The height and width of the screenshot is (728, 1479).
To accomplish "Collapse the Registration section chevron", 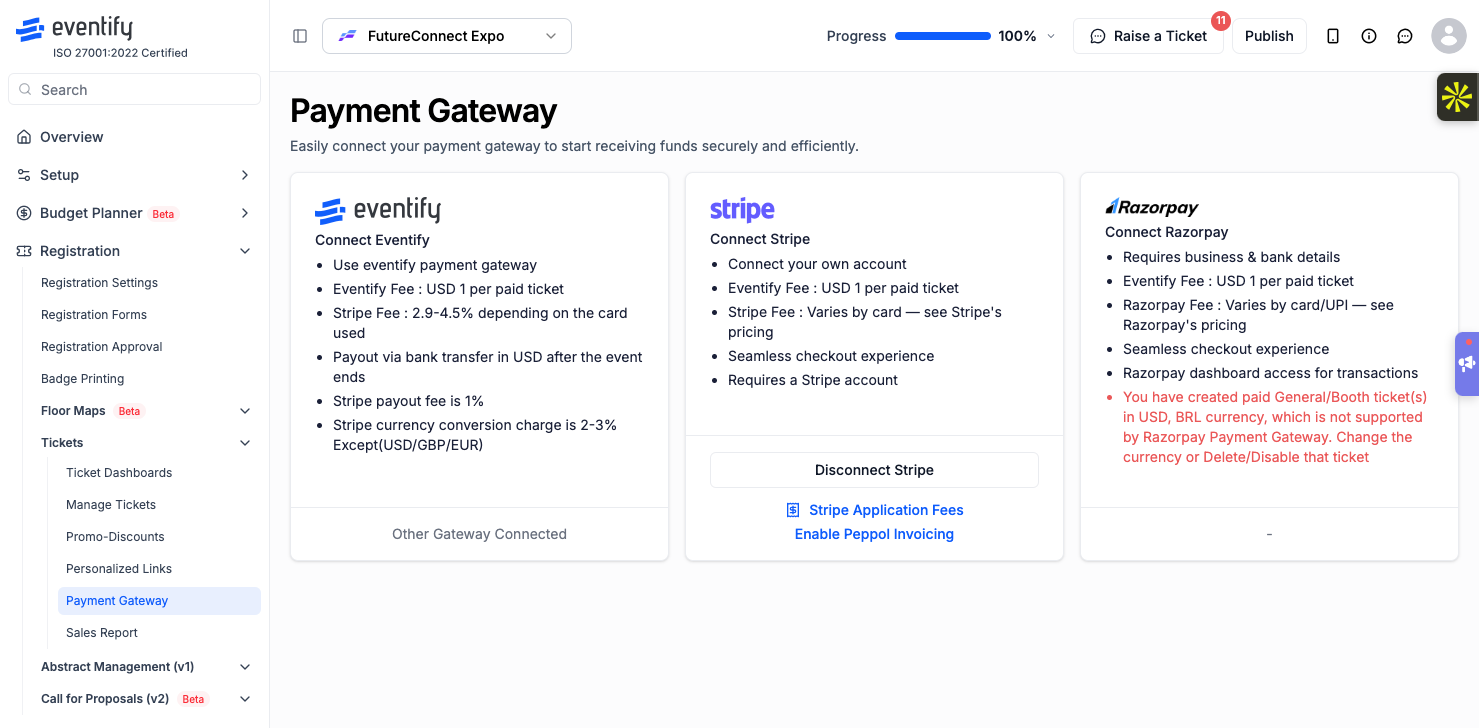I will click(245, 251).
